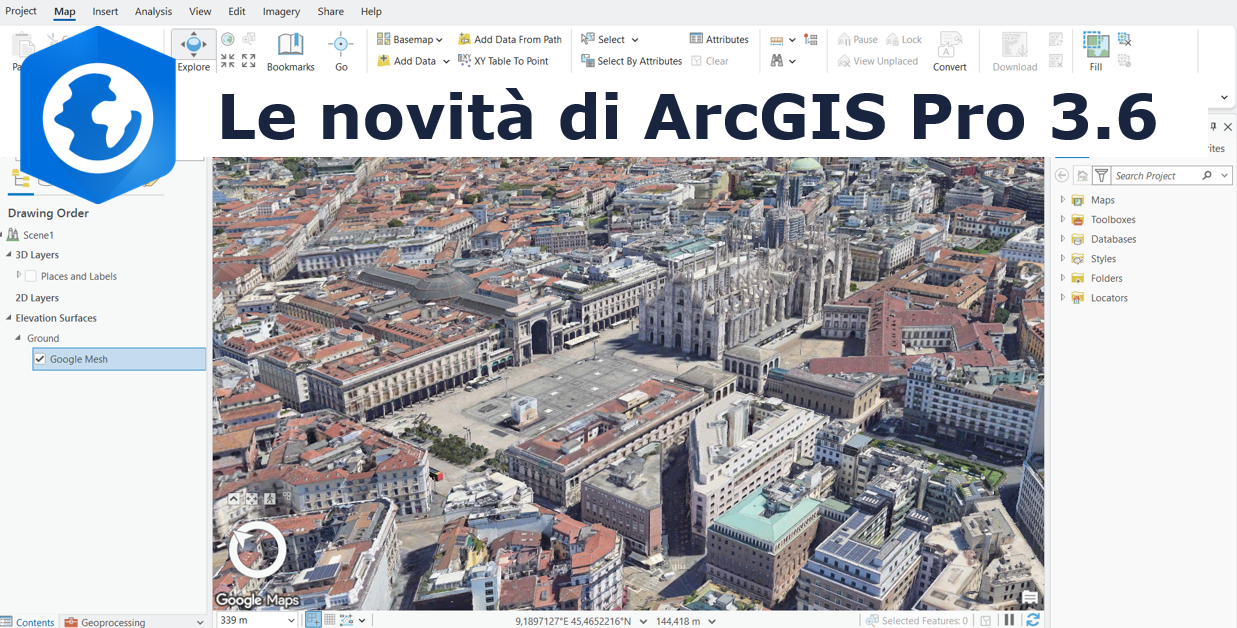Click the grid icon in status bar

coord(330,620)
